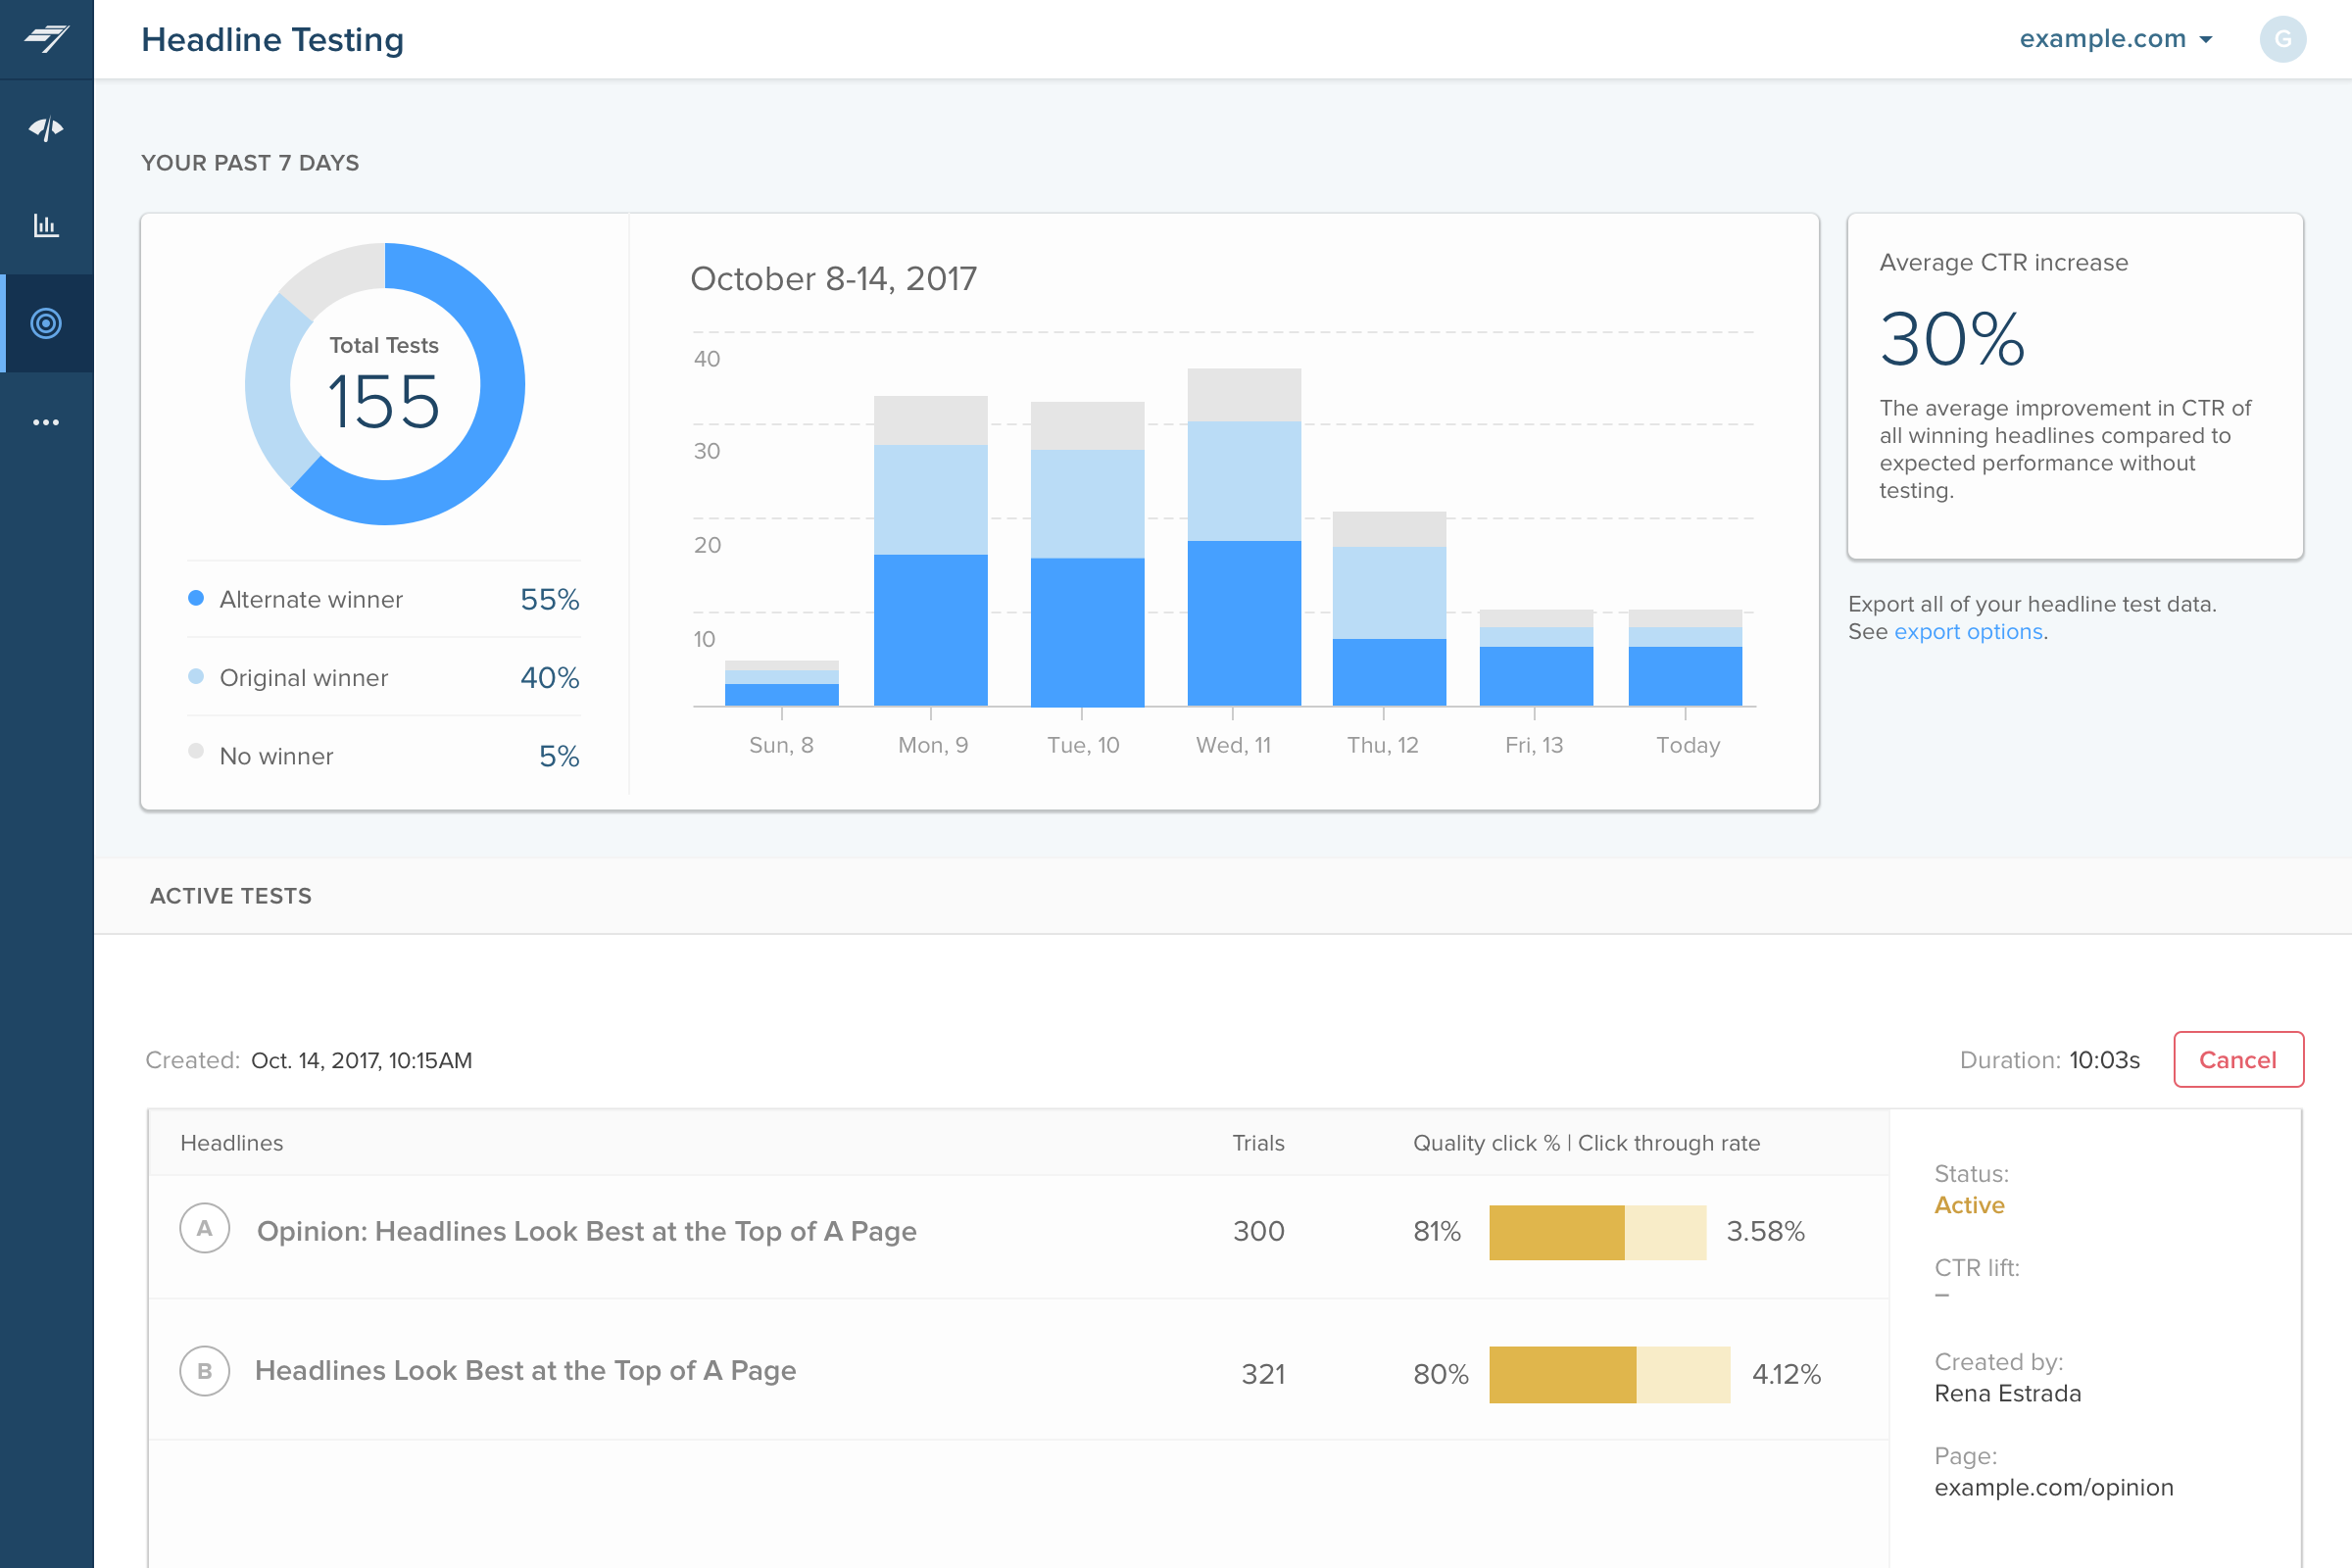
Task: Click the headline A circle badge
Action: pos(205,1229)
